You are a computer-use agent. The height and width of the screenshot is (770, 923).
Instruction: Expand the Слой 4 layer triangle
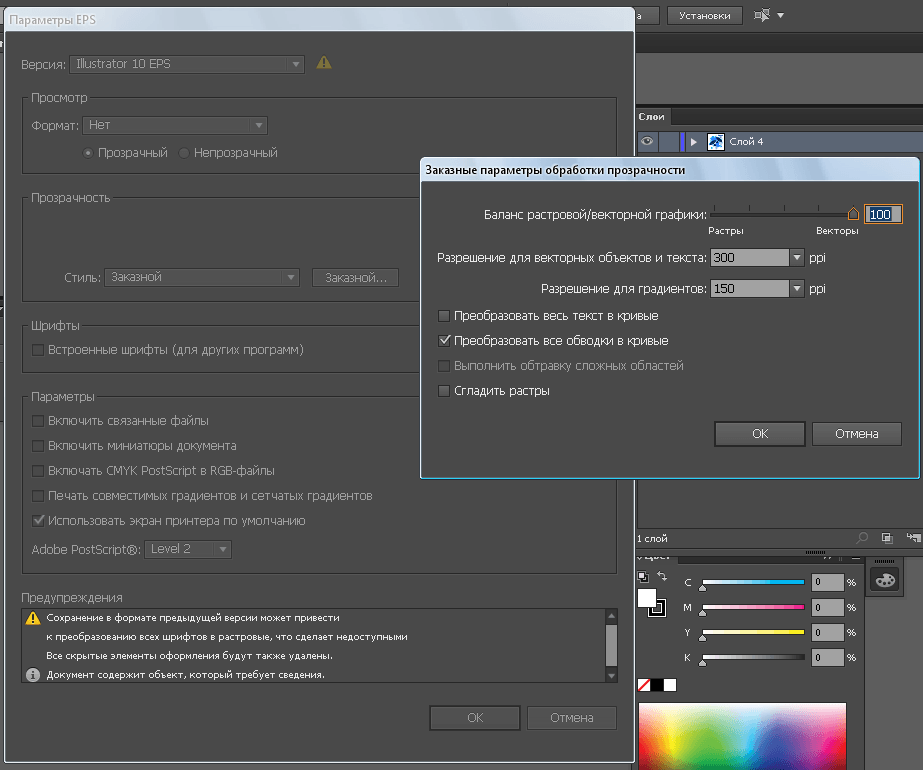[x=693, y=142]
